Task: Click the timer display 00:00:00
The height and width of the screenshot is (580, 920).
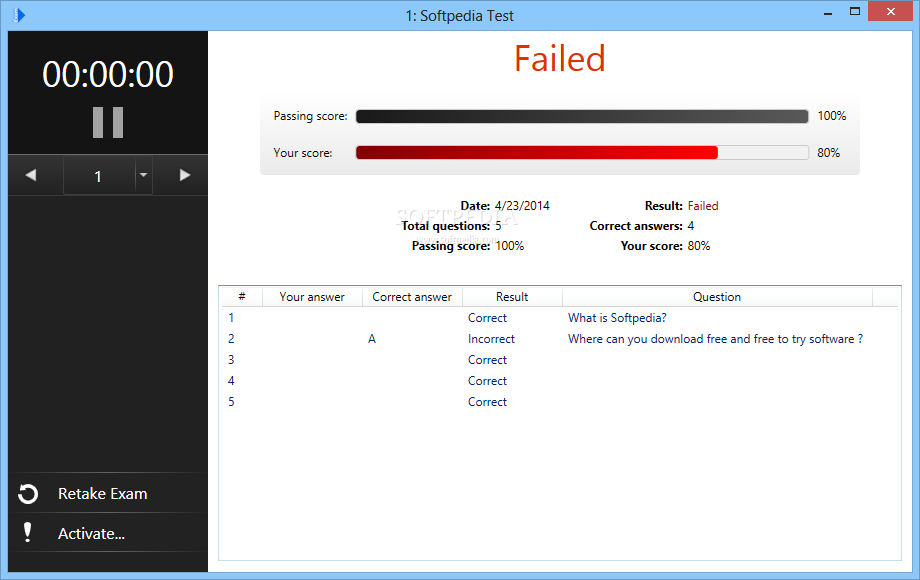Action: click(x=108, y=74)
